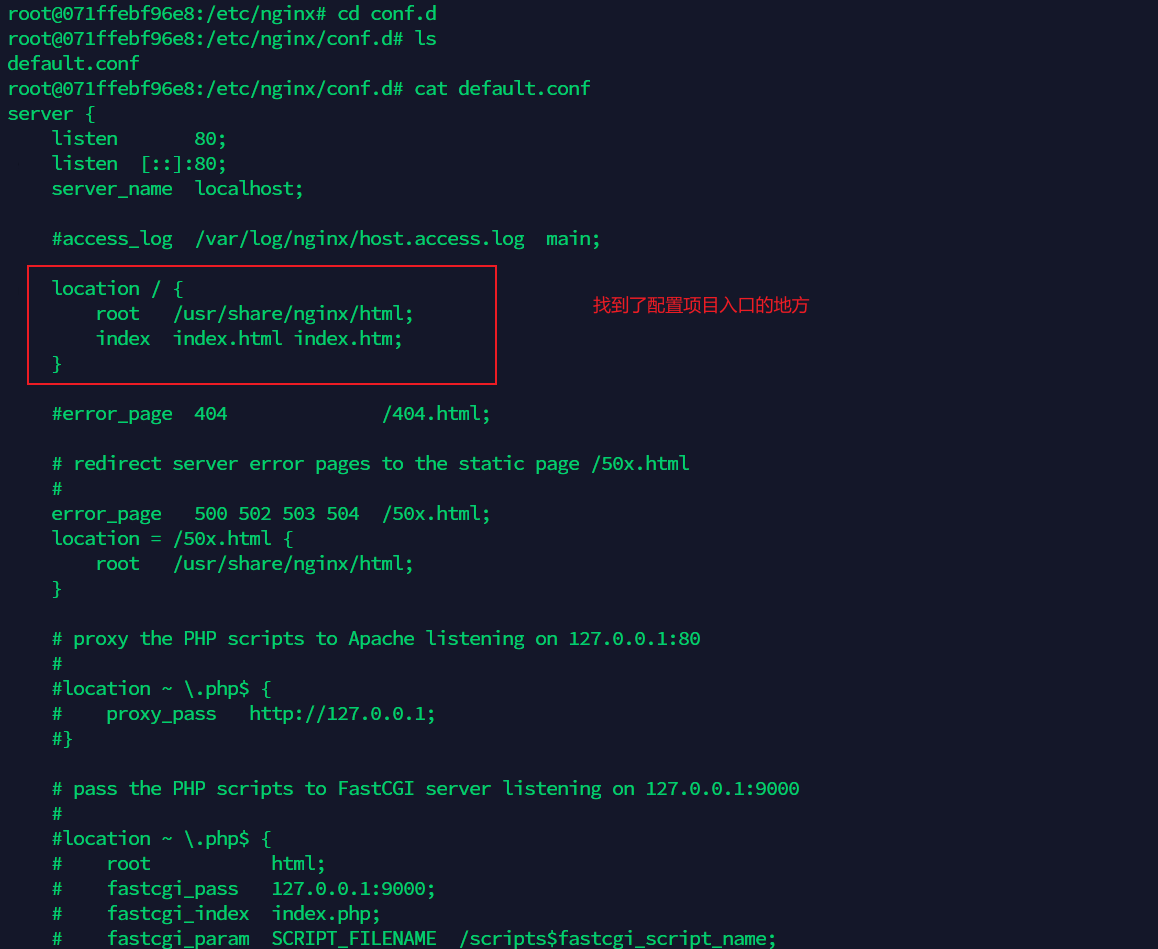Click the "listen 80;" directive line

(x=139, y=139)
